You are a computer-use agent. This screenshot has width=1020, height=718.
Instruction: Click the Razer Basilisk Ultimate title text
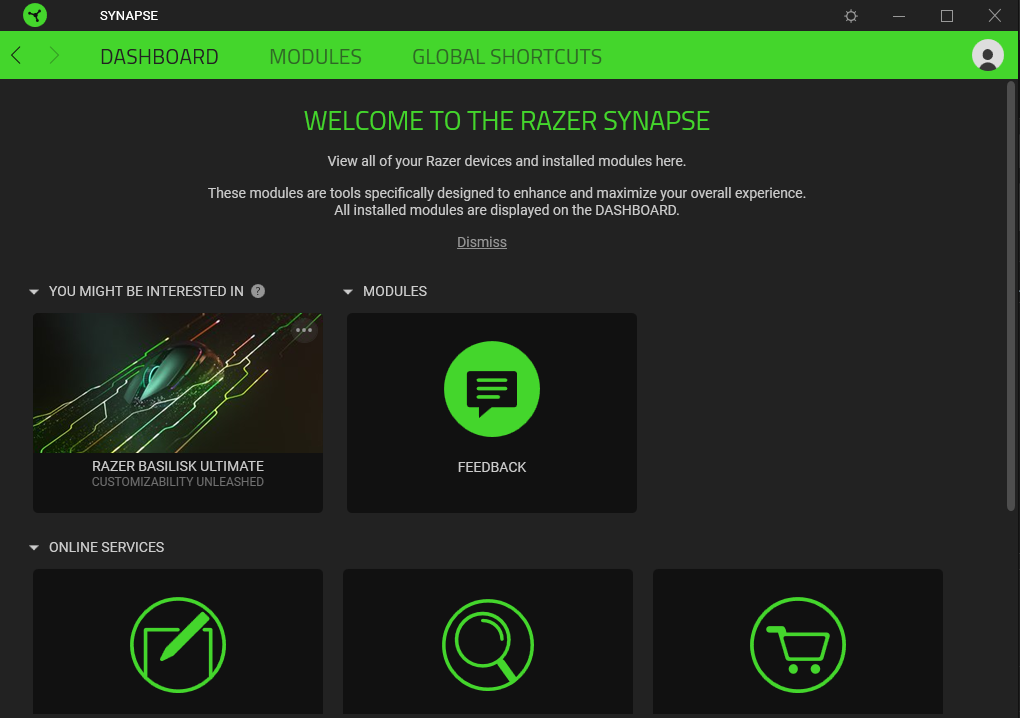coord(178,466)
